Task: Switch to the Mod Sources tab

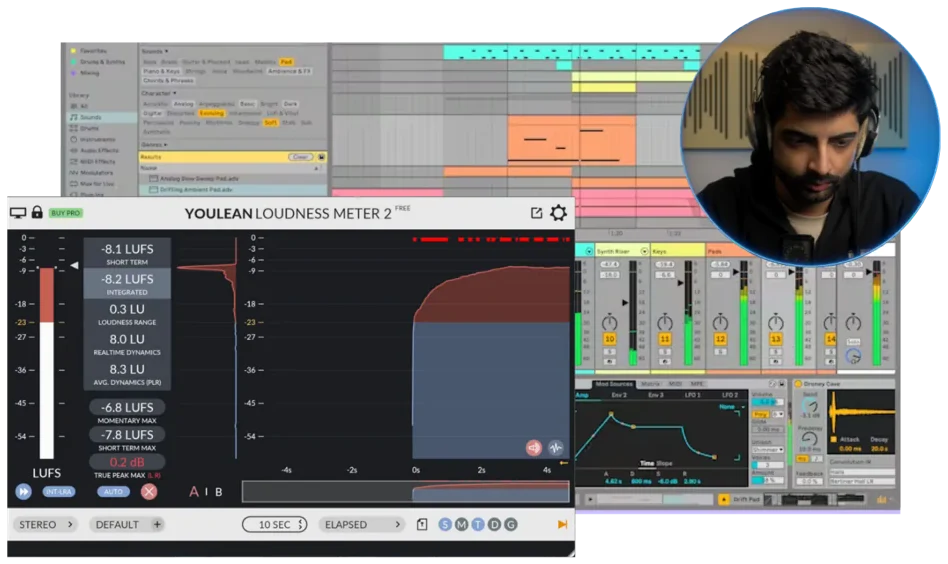Action: [x=613, y=384]
